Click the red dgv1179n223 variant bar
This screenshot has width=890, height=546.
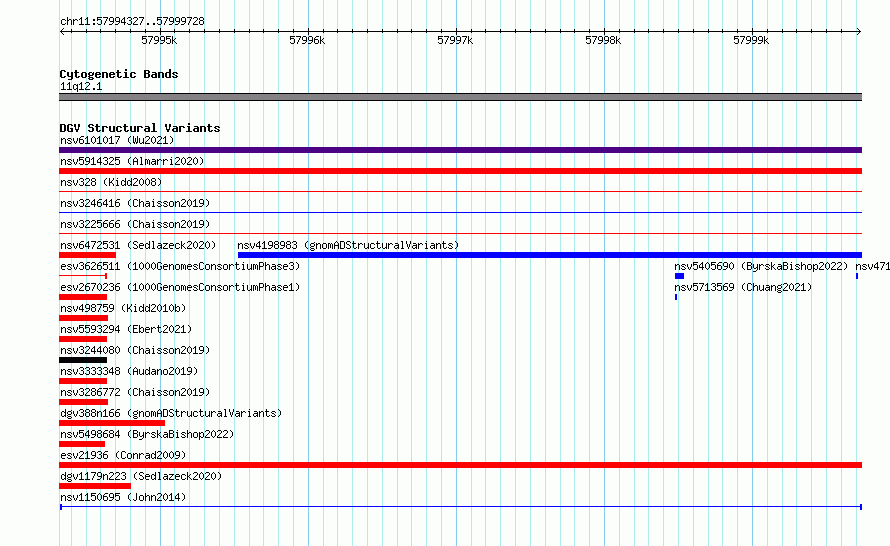tap(95, 486)
